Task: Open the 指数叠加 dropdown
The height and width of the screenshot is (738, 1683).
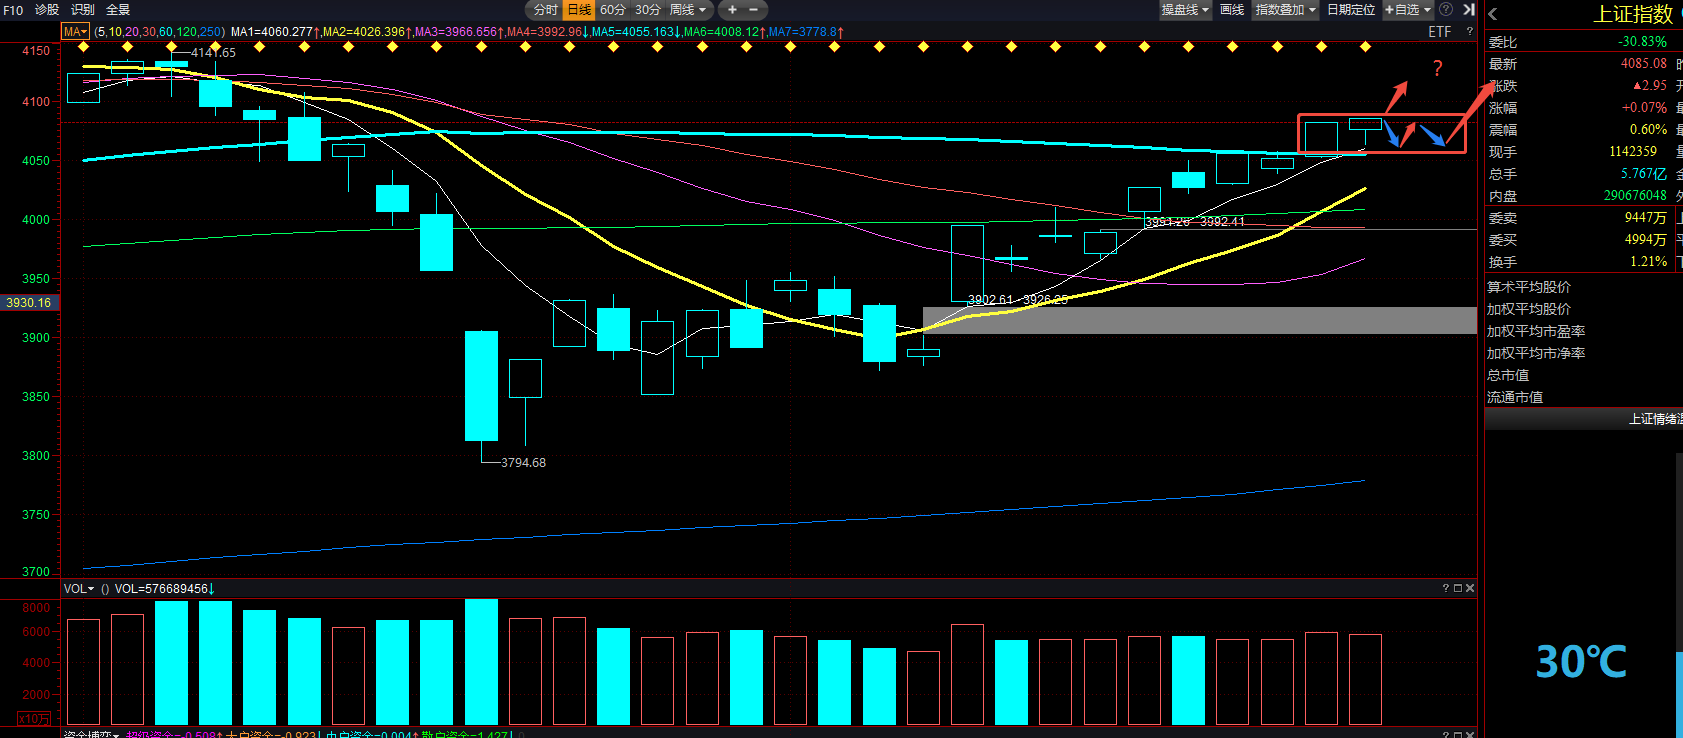Action: point(1286,10)
